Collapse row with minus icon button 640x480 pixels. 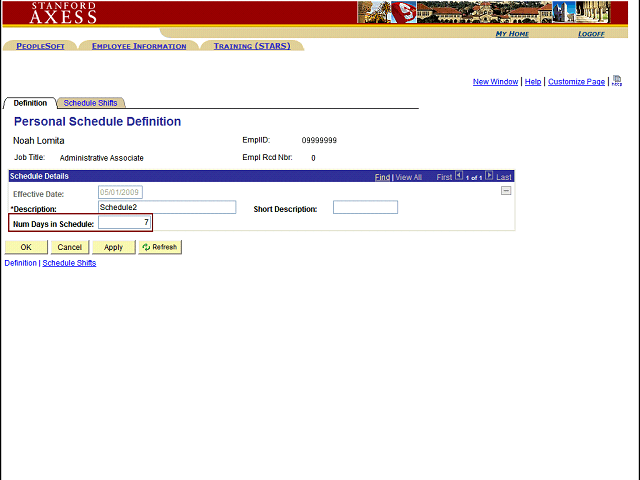(x=506, y=191)
